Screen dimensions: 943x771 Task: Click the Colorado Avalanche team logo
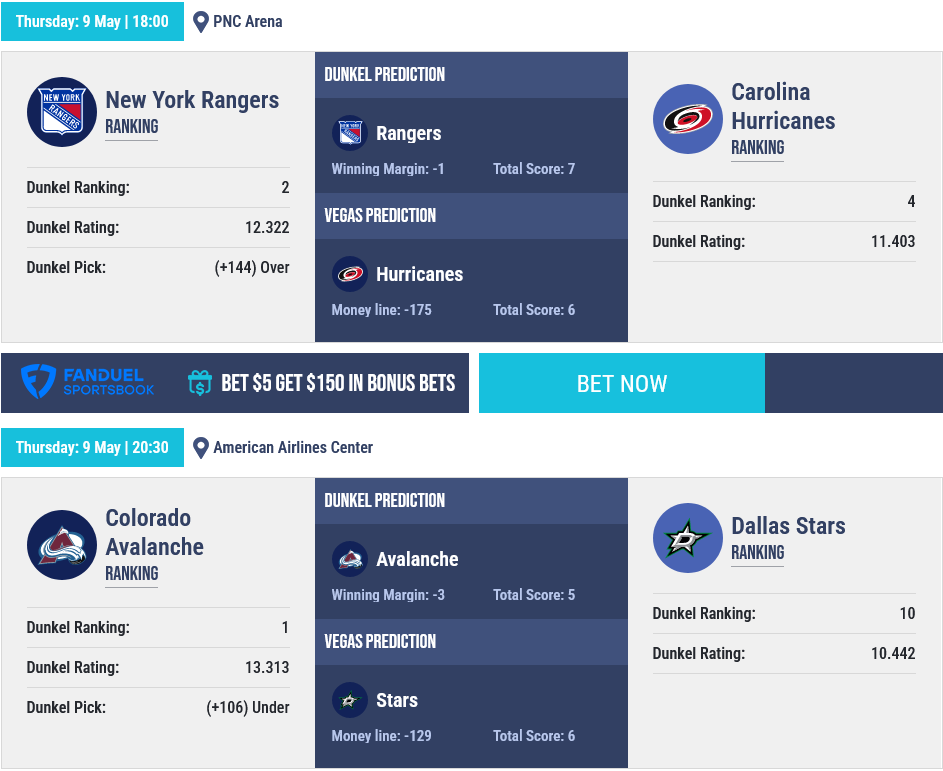(62, 545)
